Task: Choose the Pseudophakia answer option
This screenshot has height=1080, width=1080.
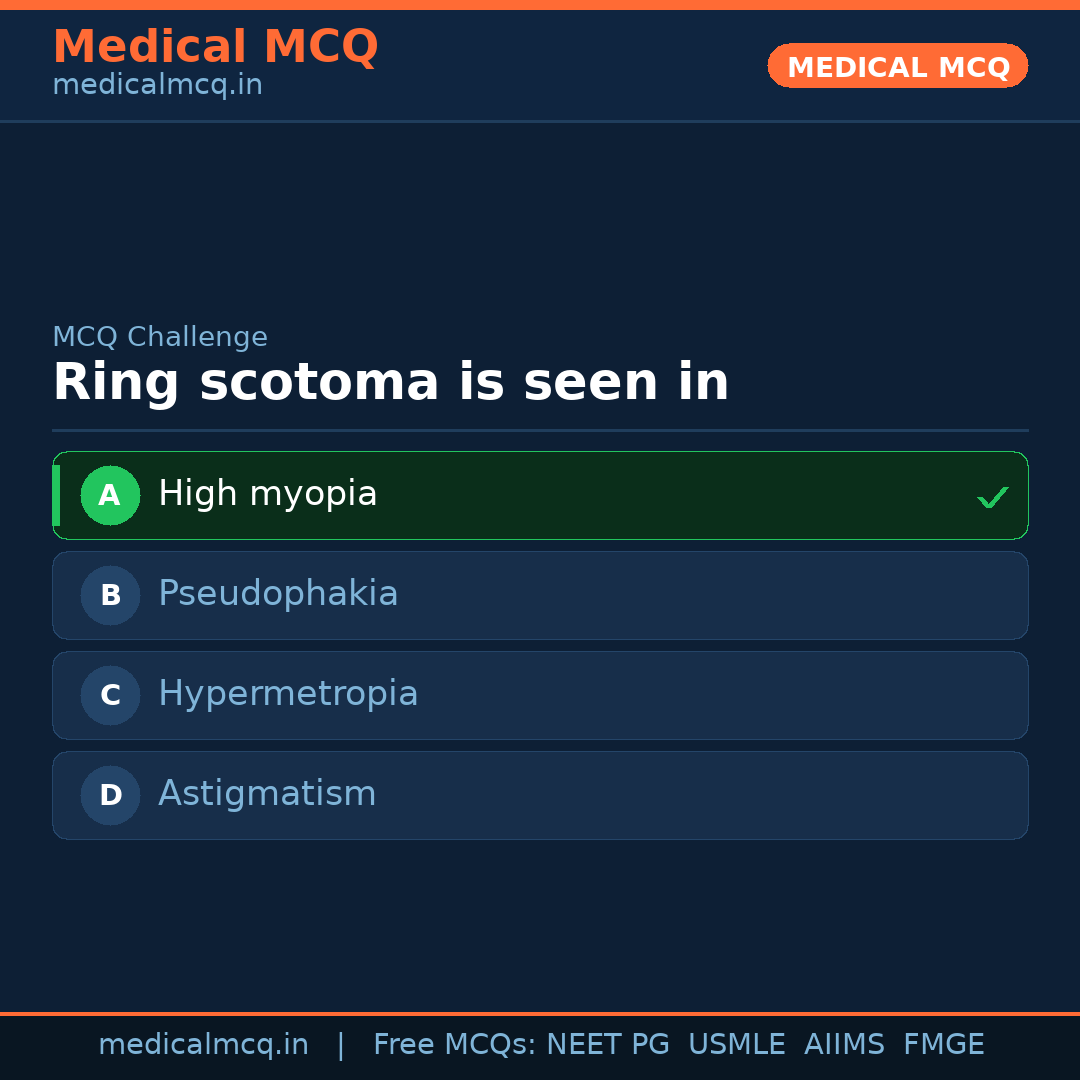Action: 278,594
